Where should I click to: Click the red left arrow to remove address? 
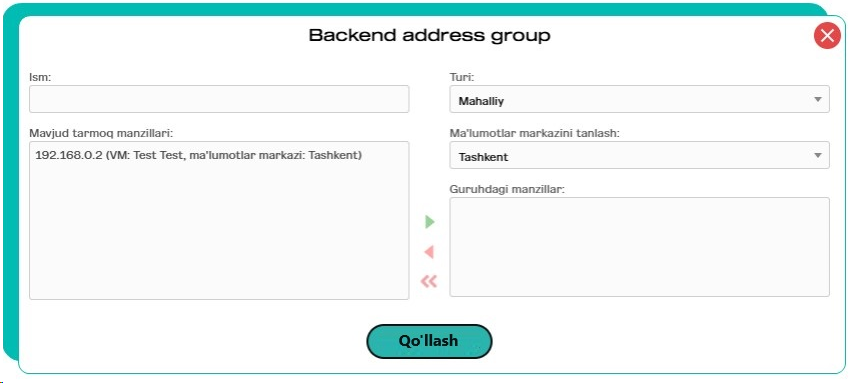pyautogui.click(x=429, y=252)
